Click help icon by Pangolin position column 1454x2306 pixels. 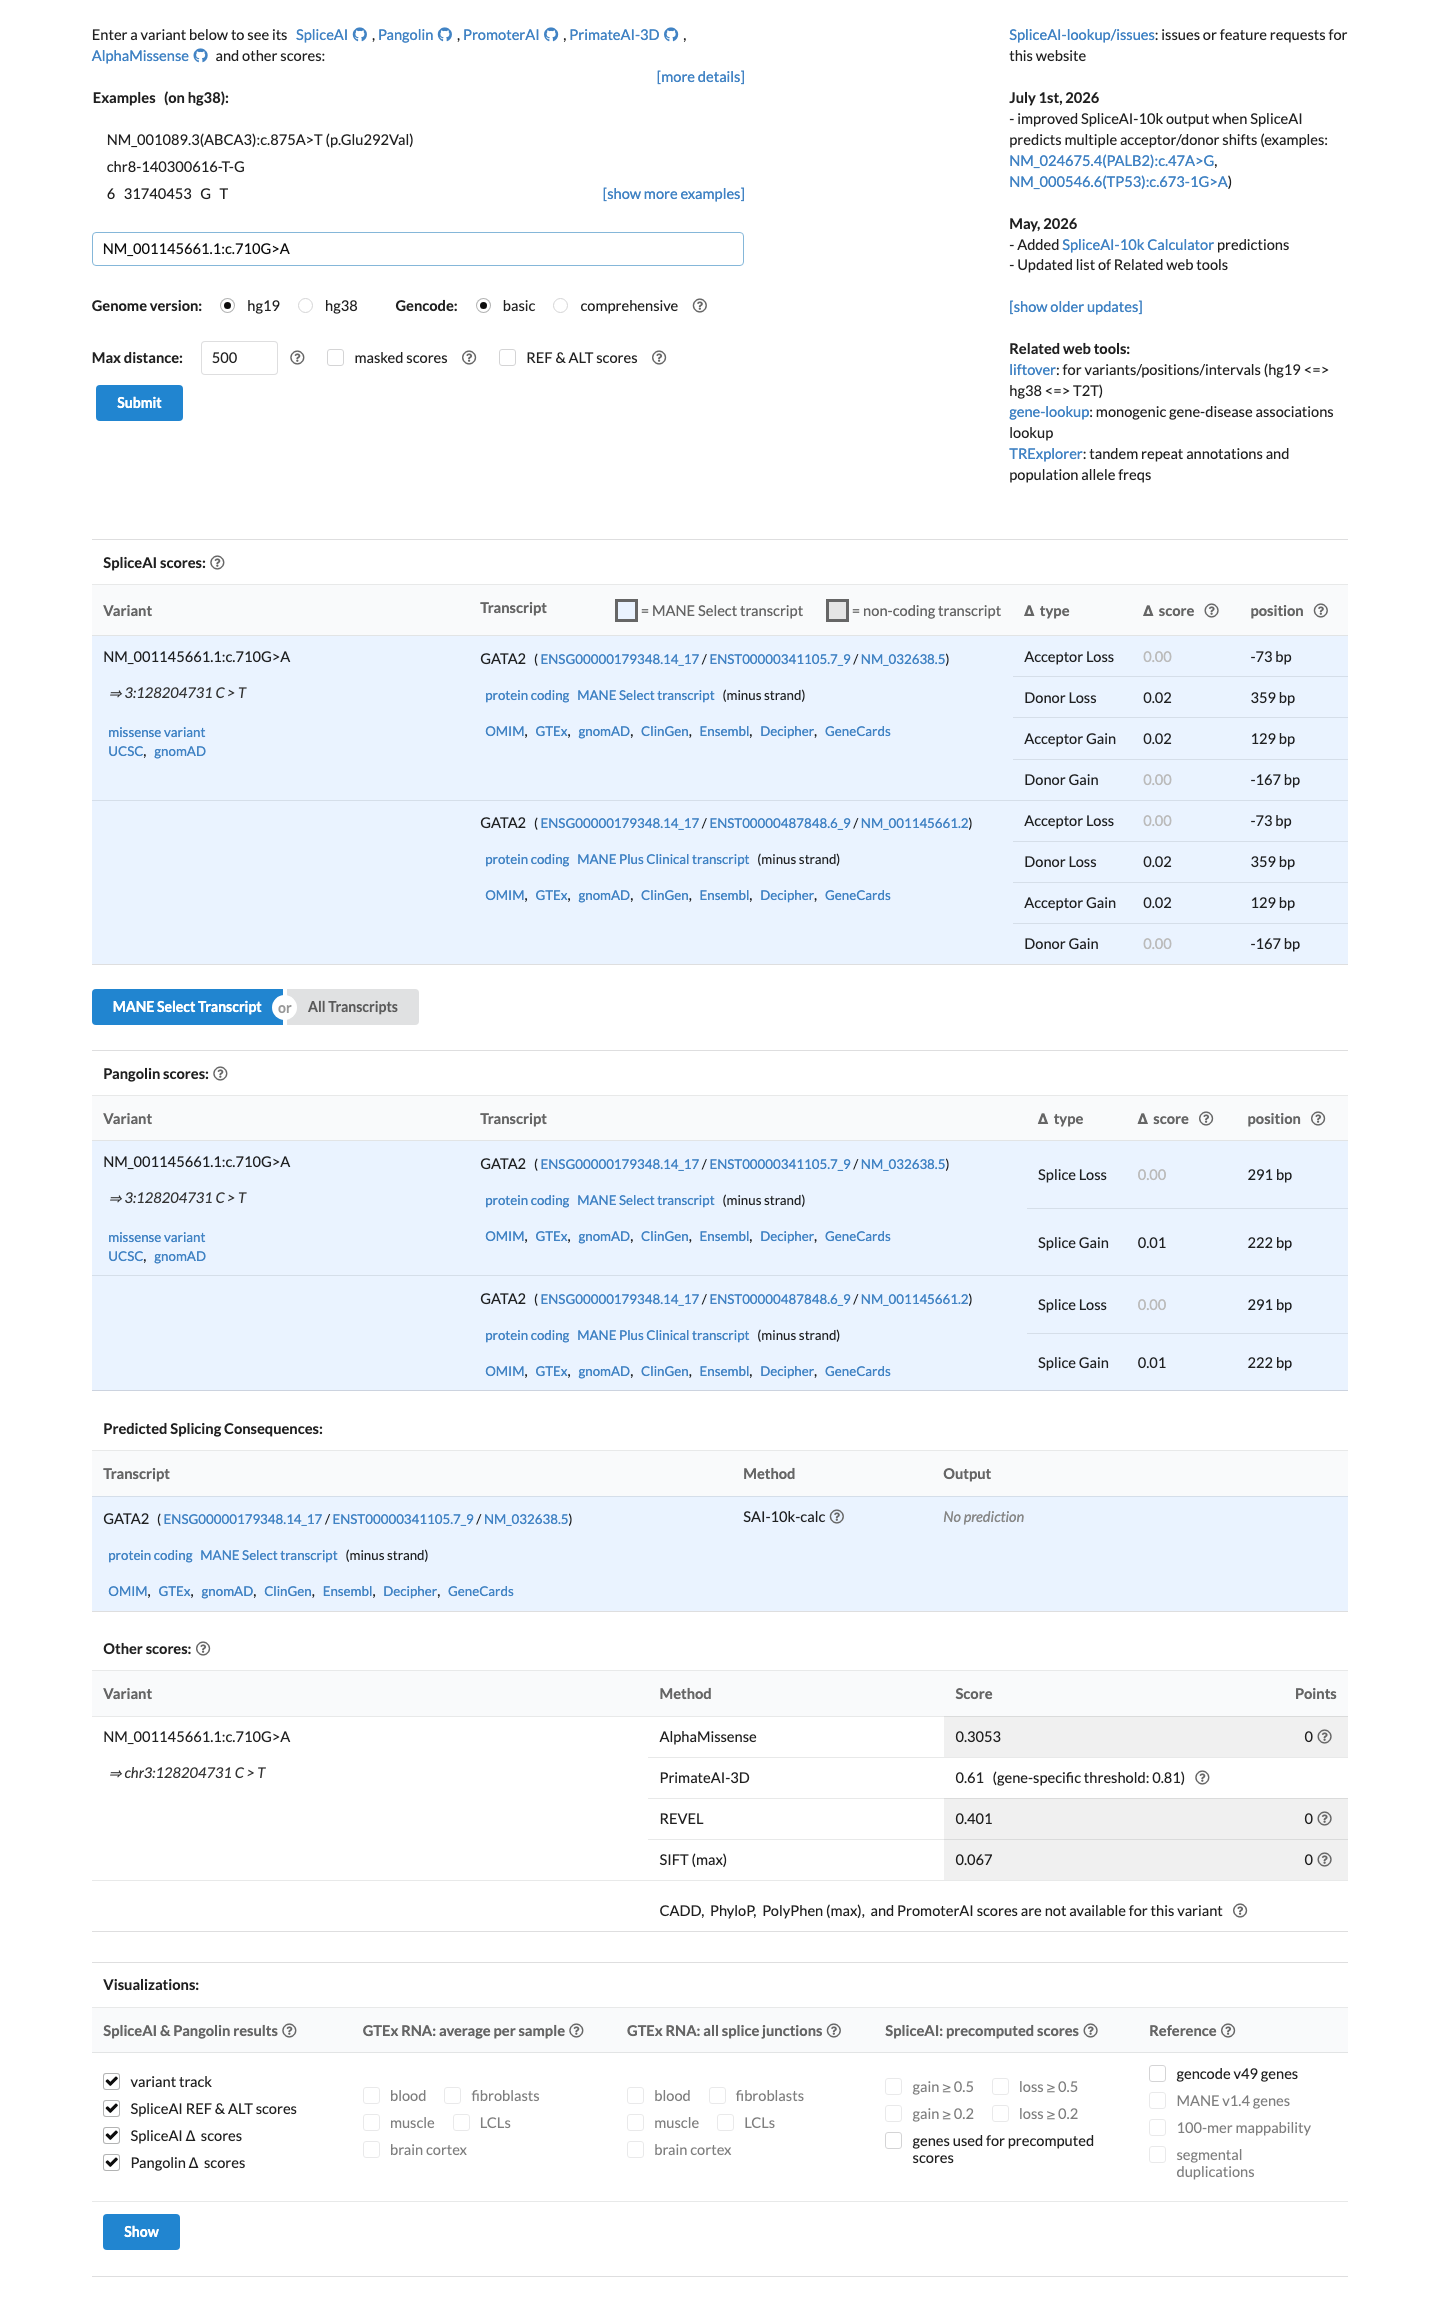coord(1318,1119)
